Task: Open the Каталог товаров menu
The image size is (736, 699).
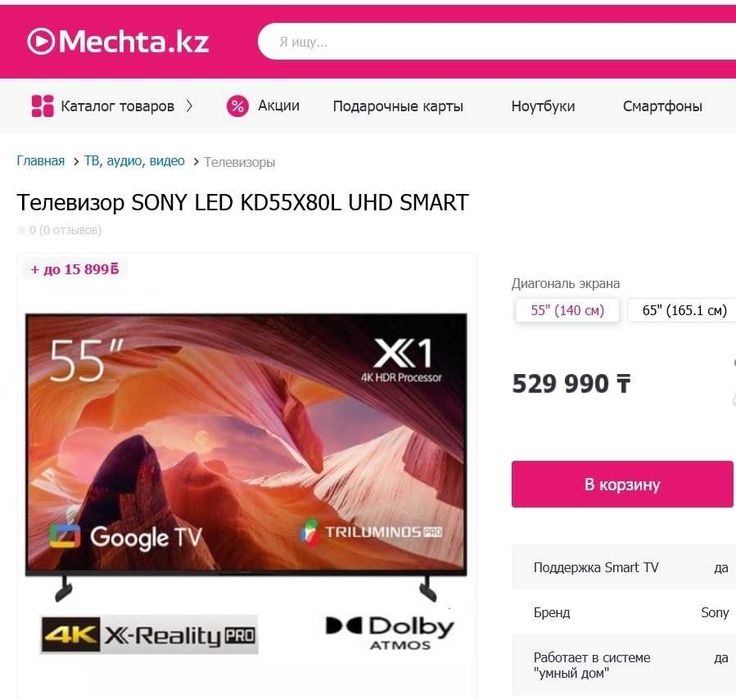Action: (117, 106)
